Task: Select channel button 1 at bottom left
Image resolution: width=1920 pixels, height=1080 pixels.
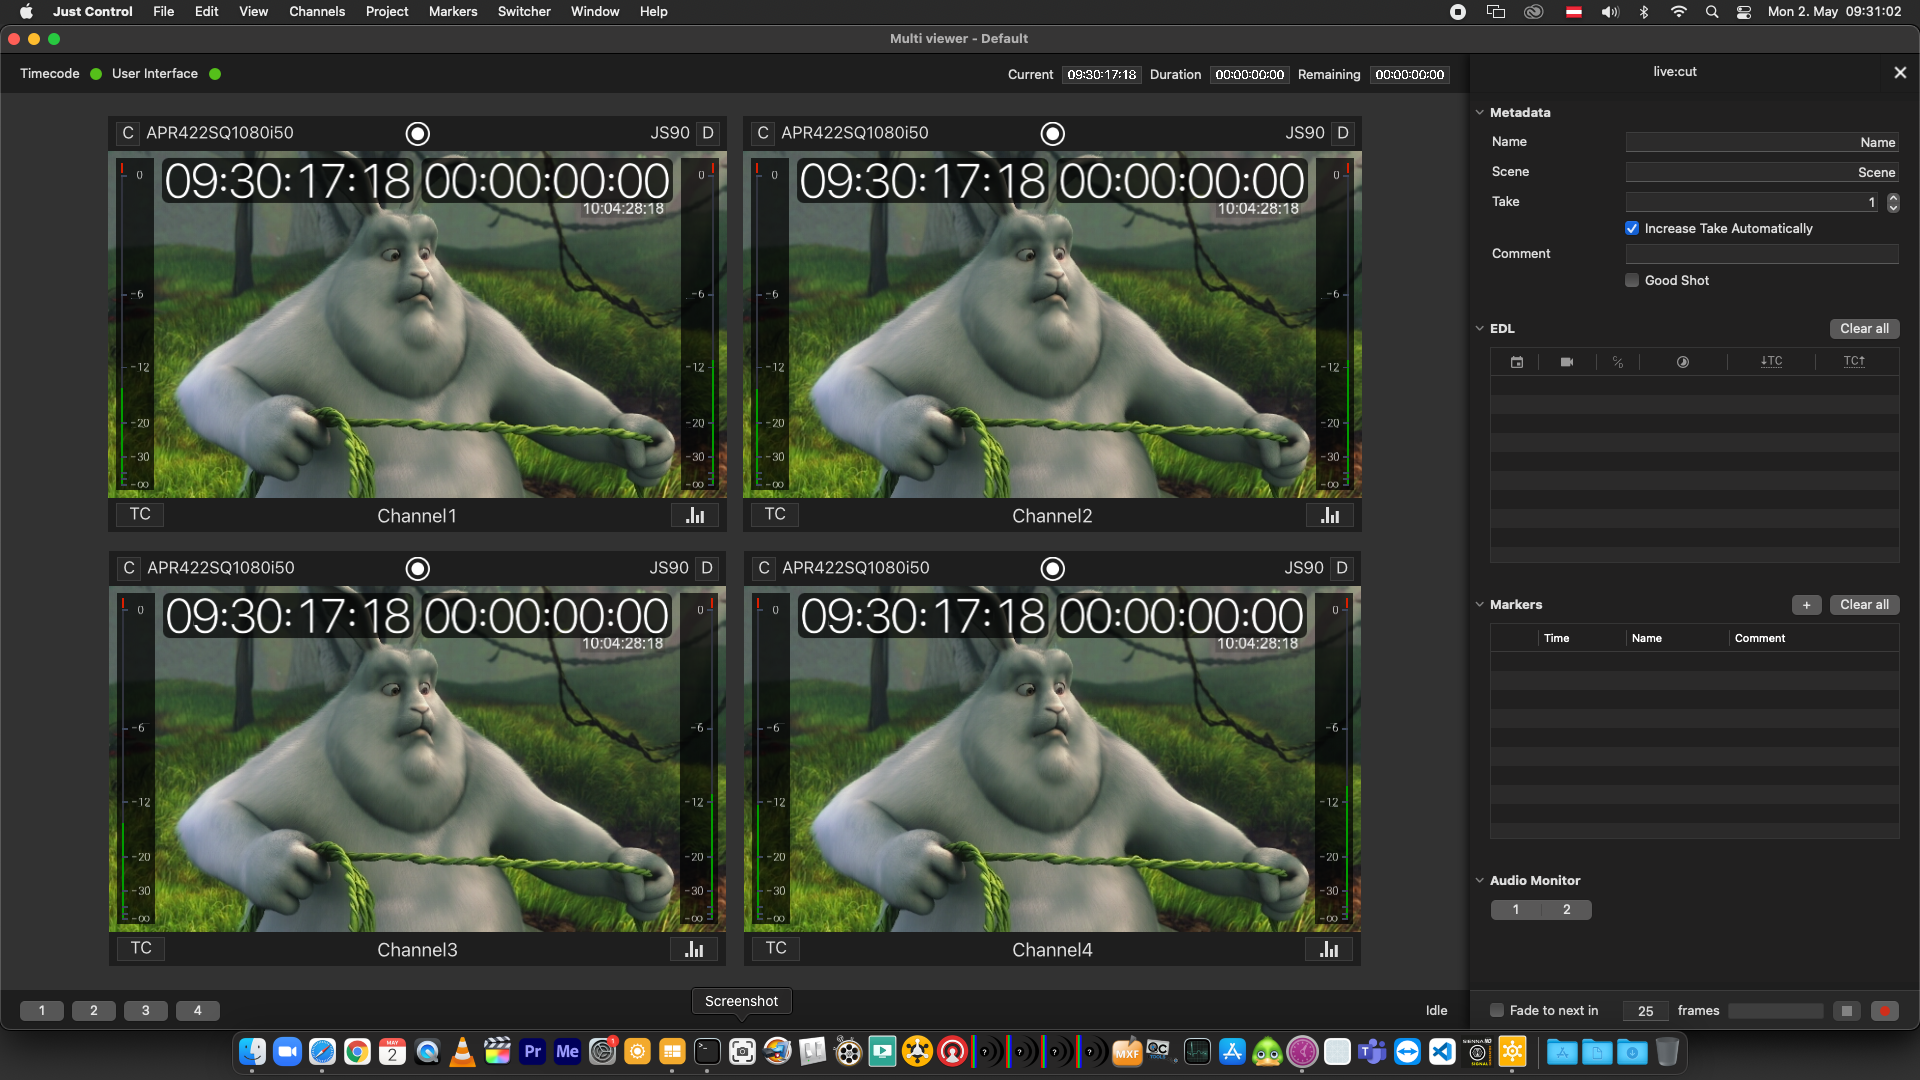Action: [42, 1010]
